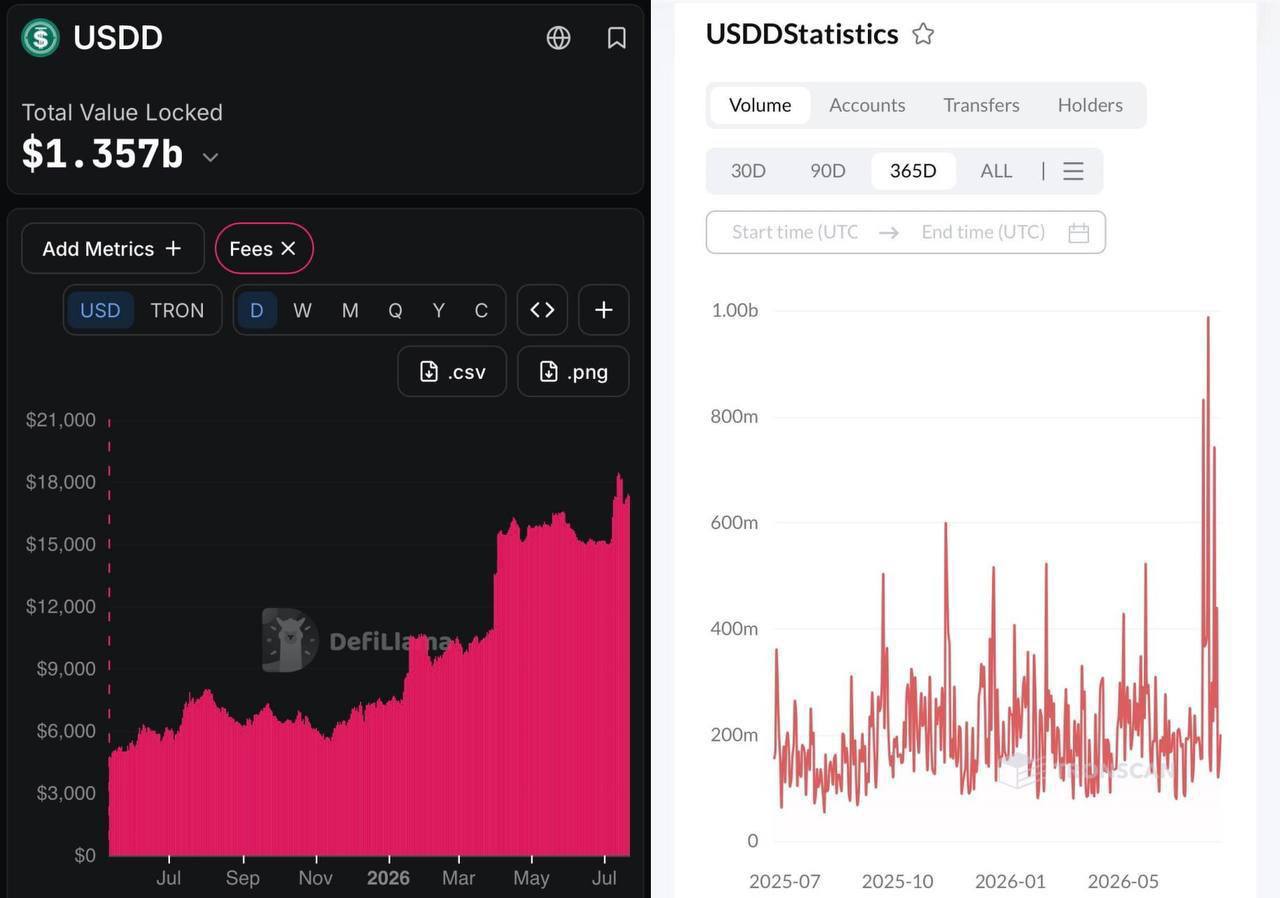Select the ALL time range
This screenshot has height=898, width=1280.
pos(996,171)
